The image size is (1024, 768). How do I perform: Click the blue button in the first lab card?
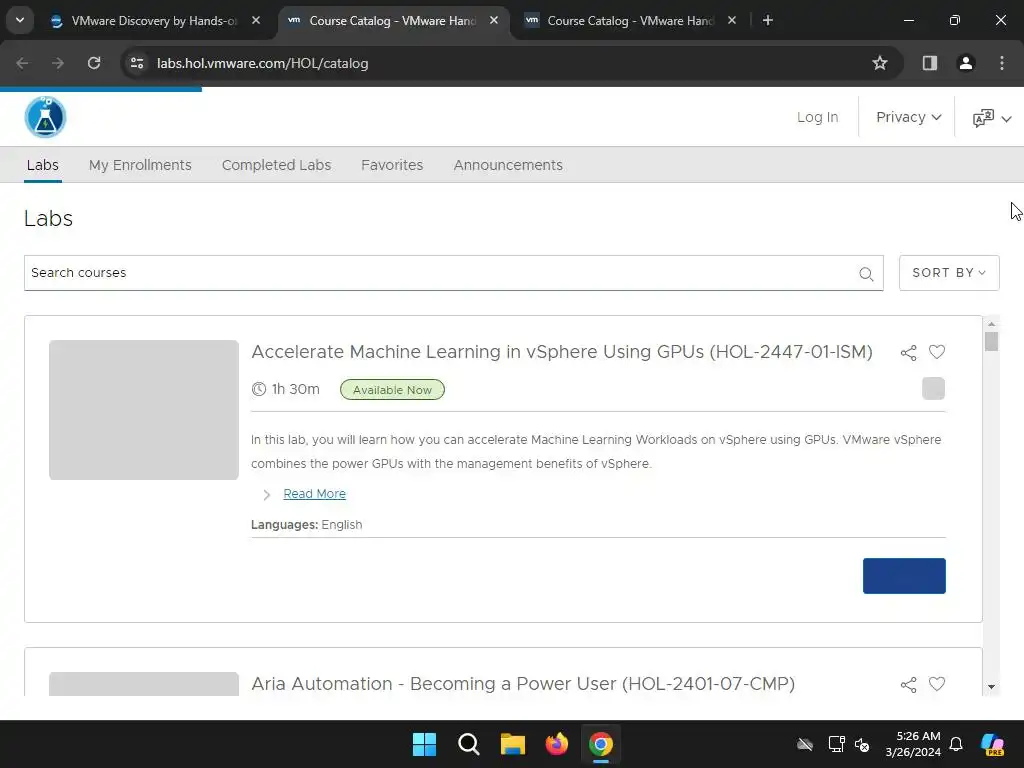click(904, 576)
